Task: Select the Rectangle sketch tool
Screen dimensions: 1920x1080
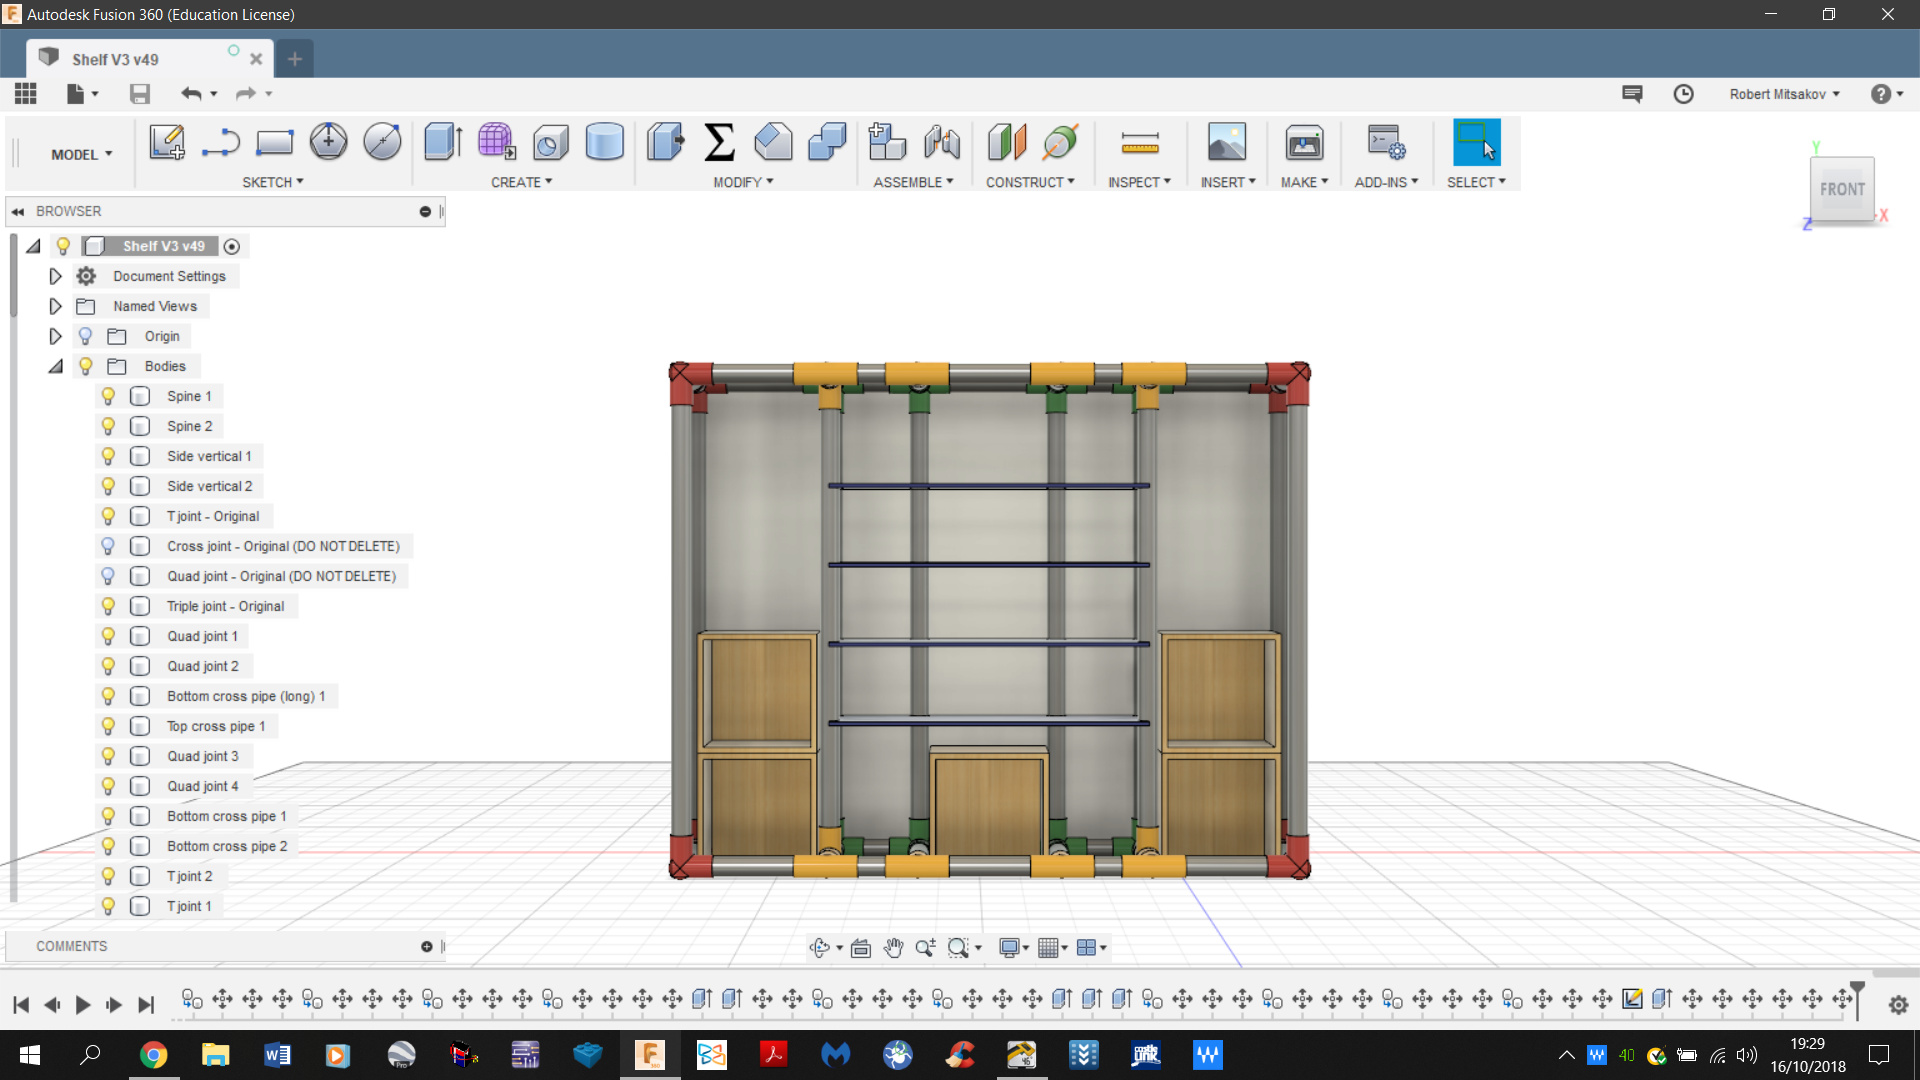Action: coord(274,142)
